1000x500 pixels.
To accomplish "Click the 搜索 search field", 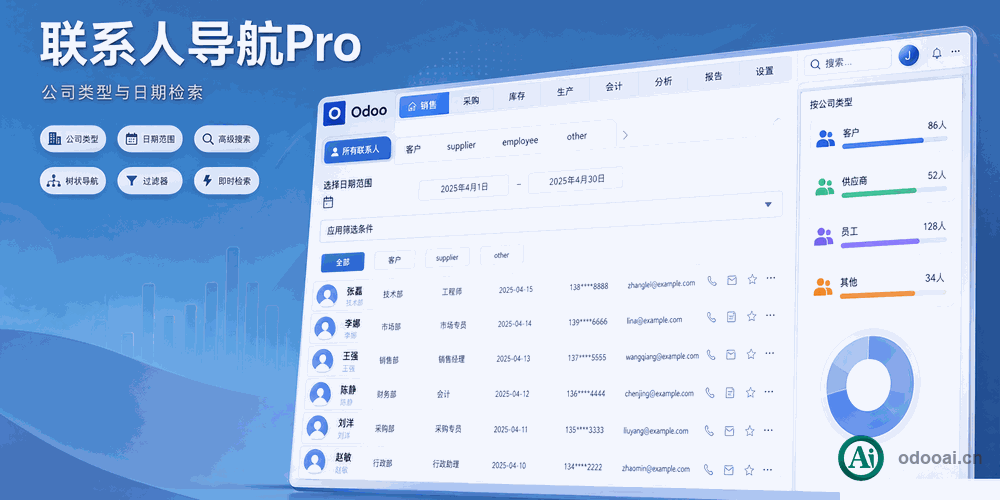I will [847, 62].
